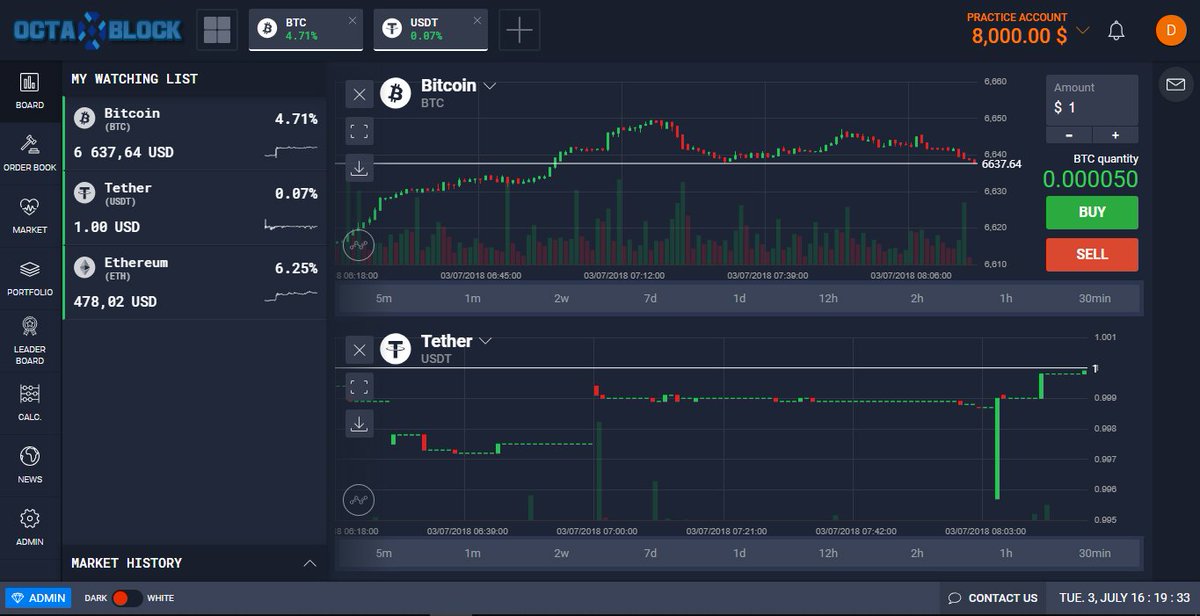This screenshot has height=616, width=1200.
Task: Open the Board section in sidebar
Action: pos(30,90)
